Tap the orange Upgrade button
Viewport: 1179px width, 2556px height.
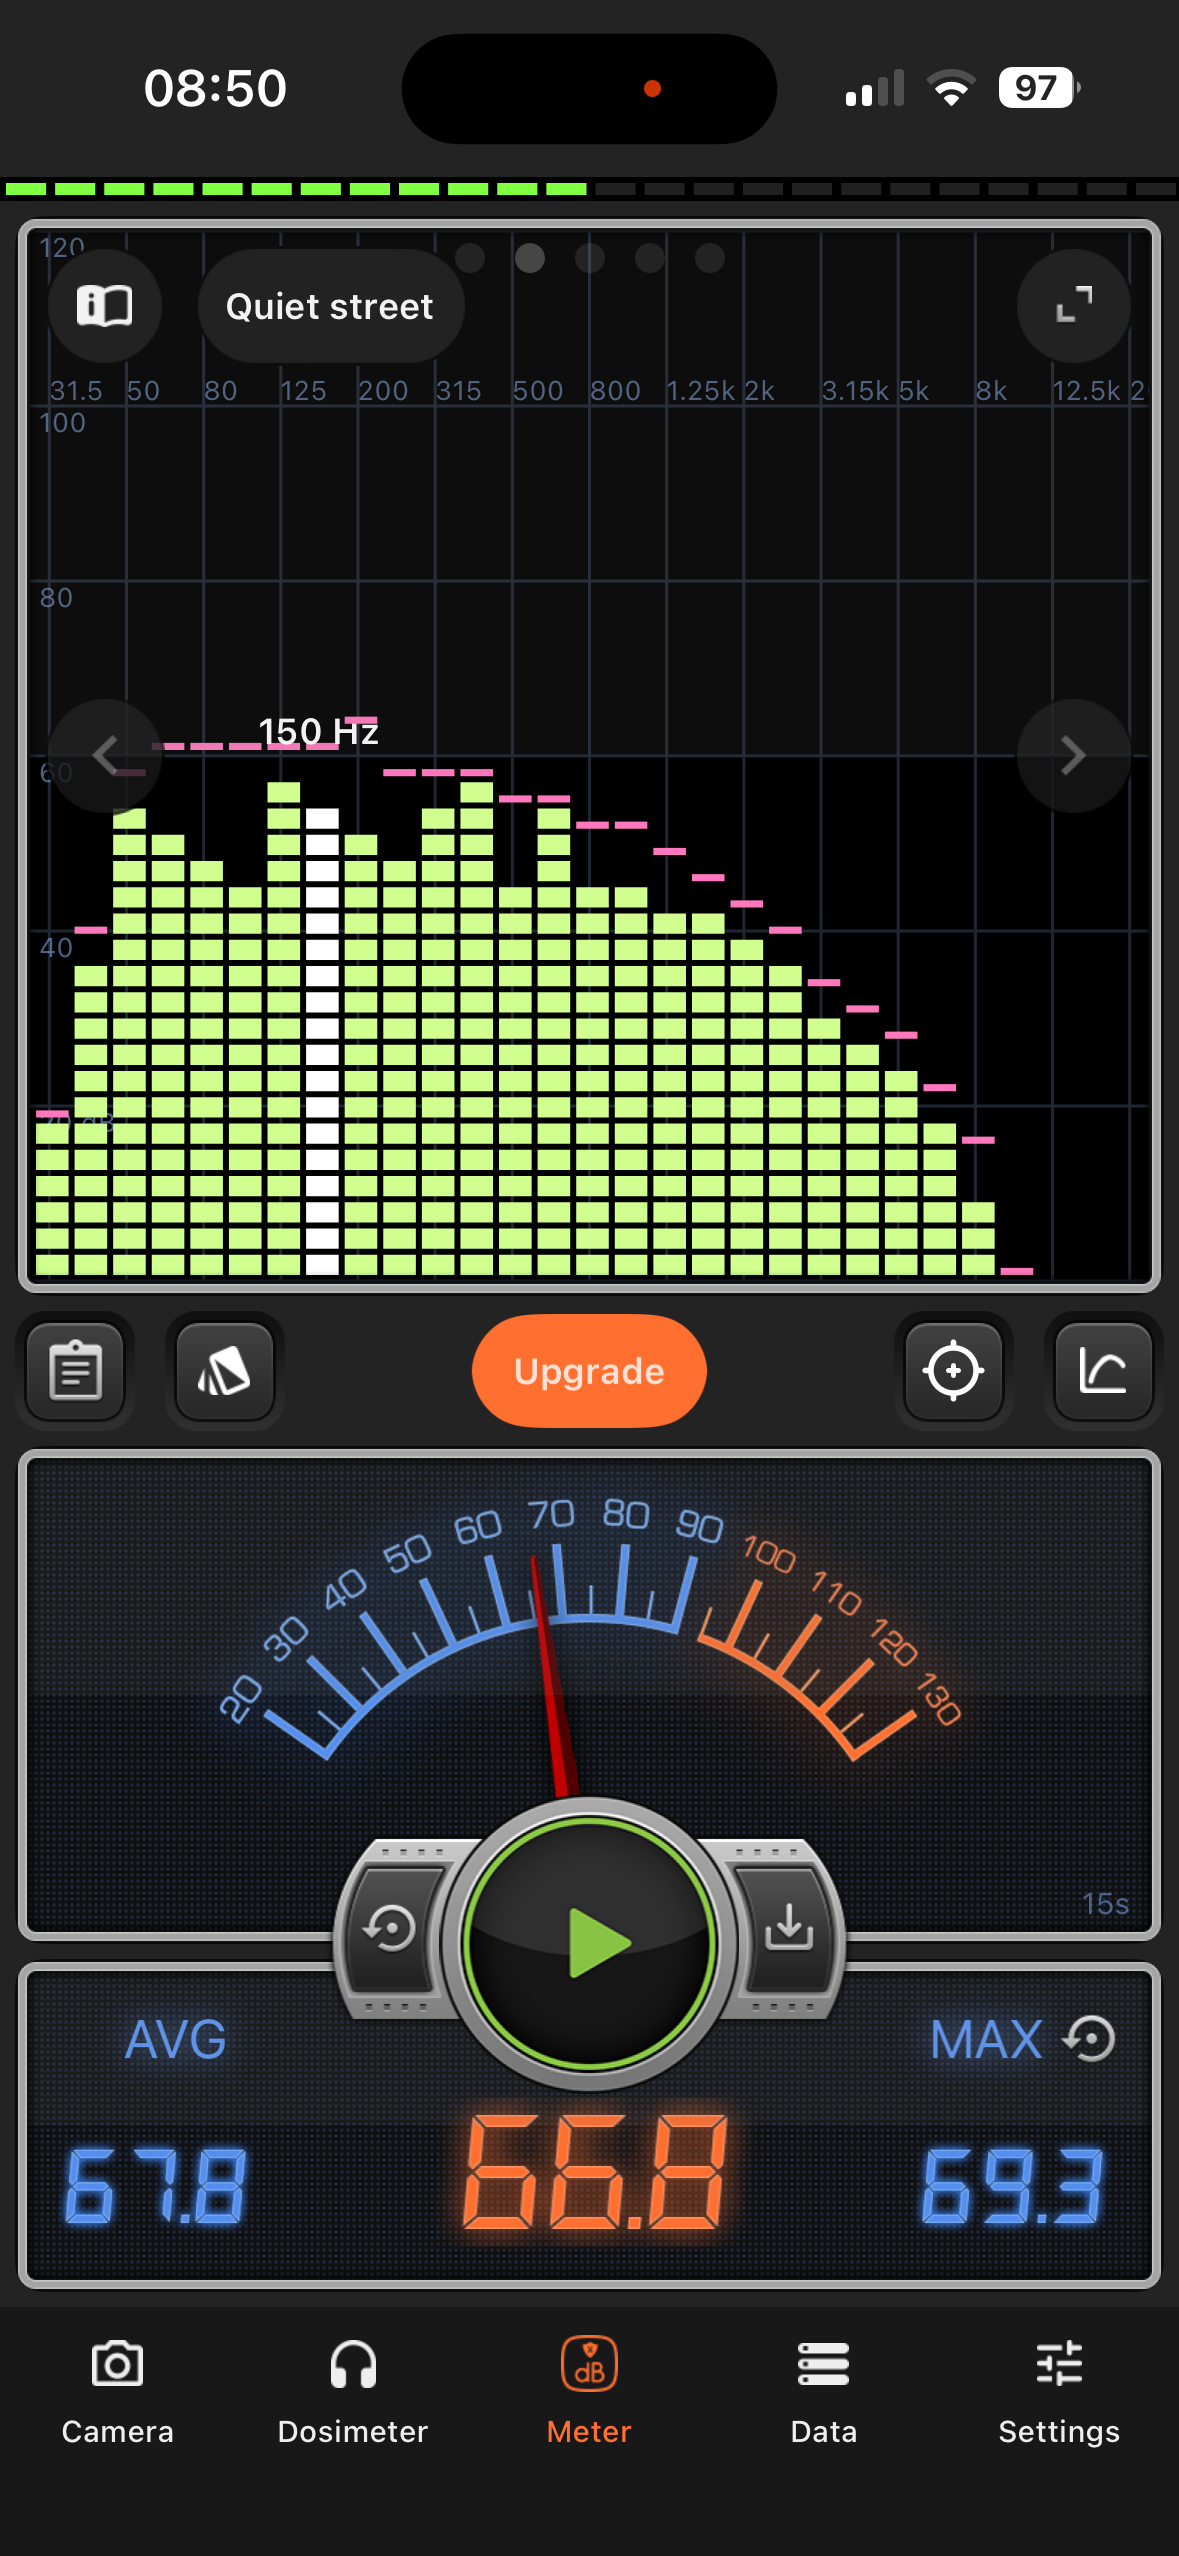click(x=589, y=1370)
